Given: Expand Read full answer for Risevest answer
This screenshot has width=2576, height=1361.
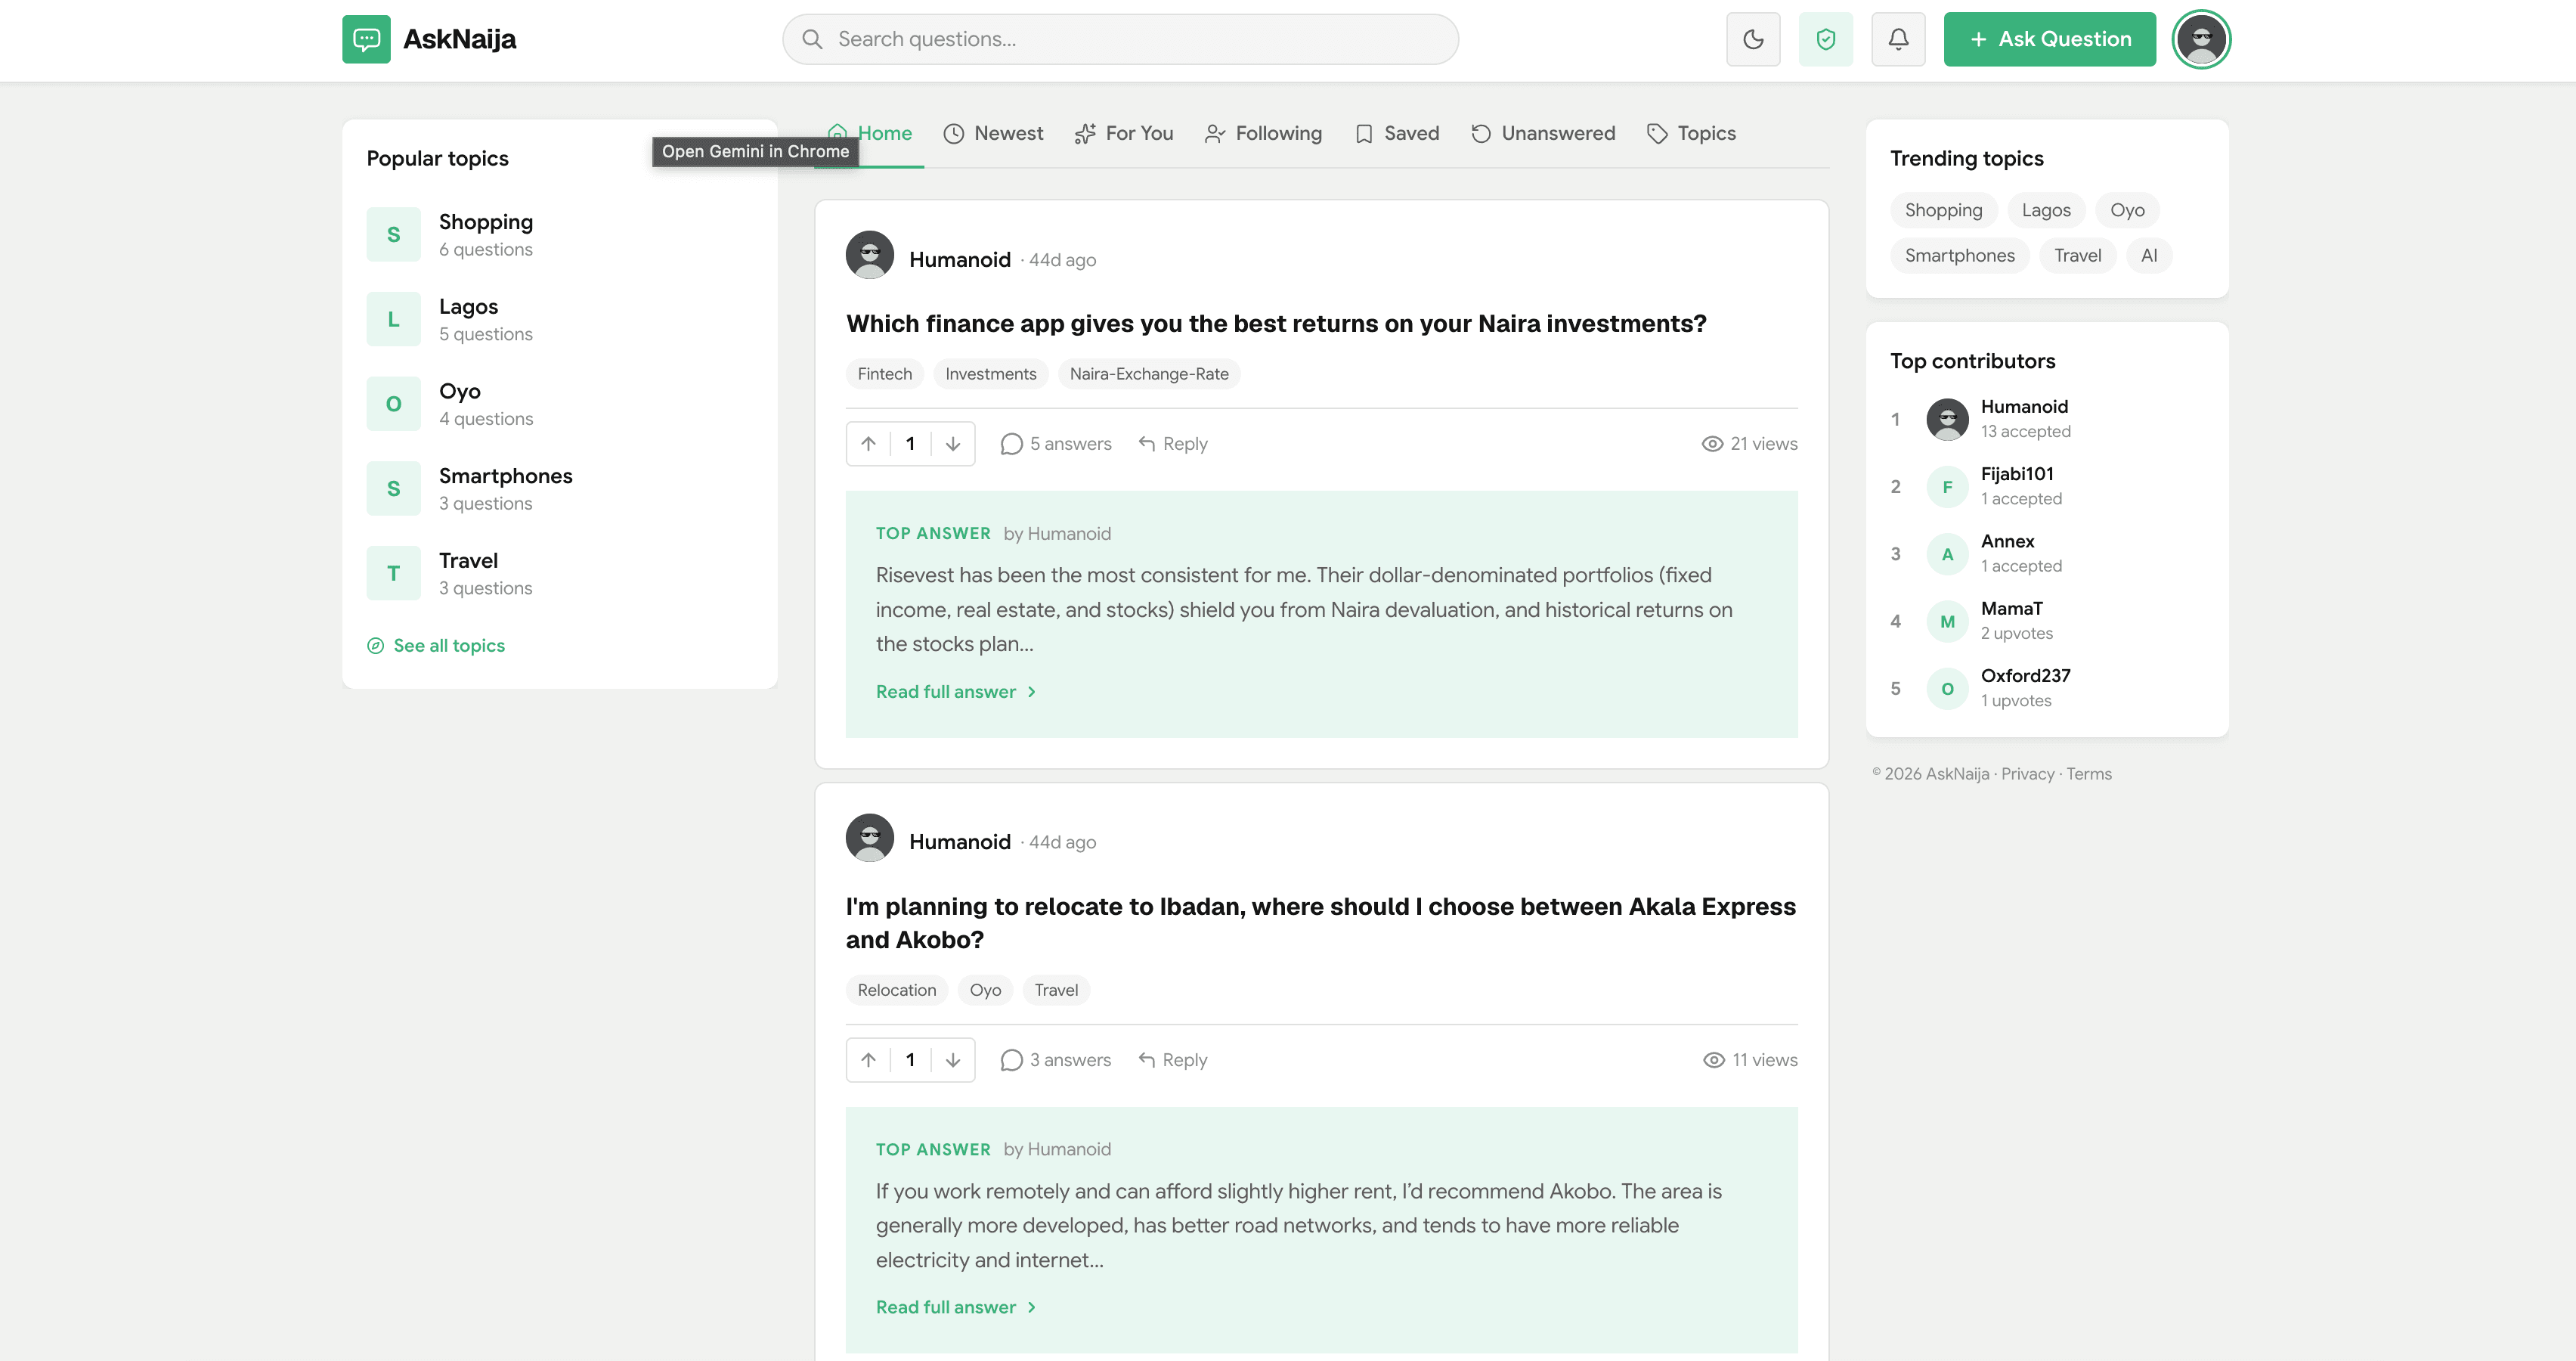Looking at the screenshot, I should click(956, 692).
